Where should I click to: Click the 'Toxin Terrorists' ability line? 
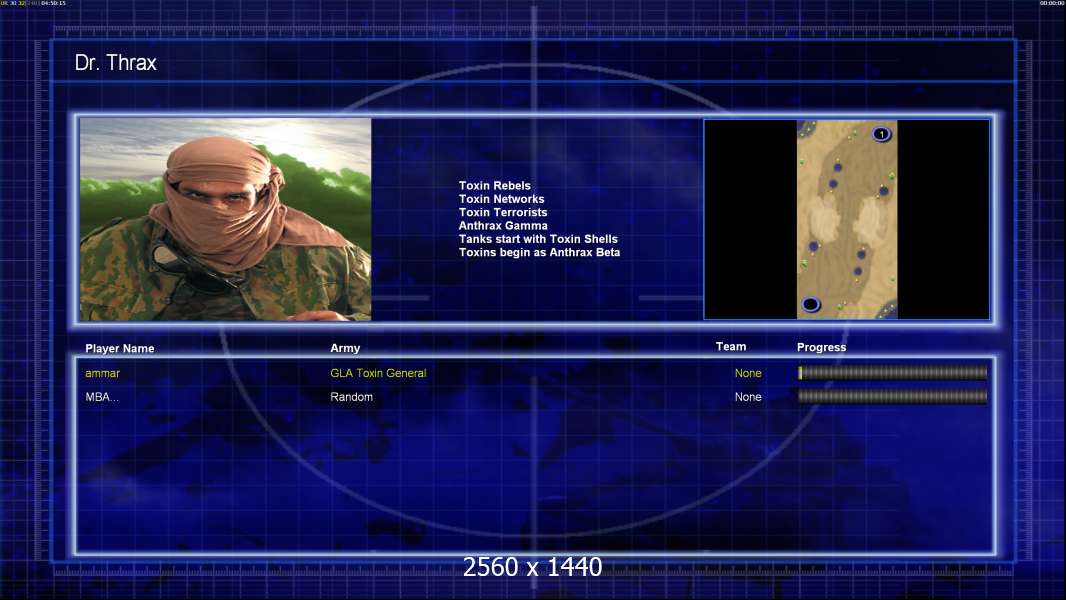click(502, 212)
